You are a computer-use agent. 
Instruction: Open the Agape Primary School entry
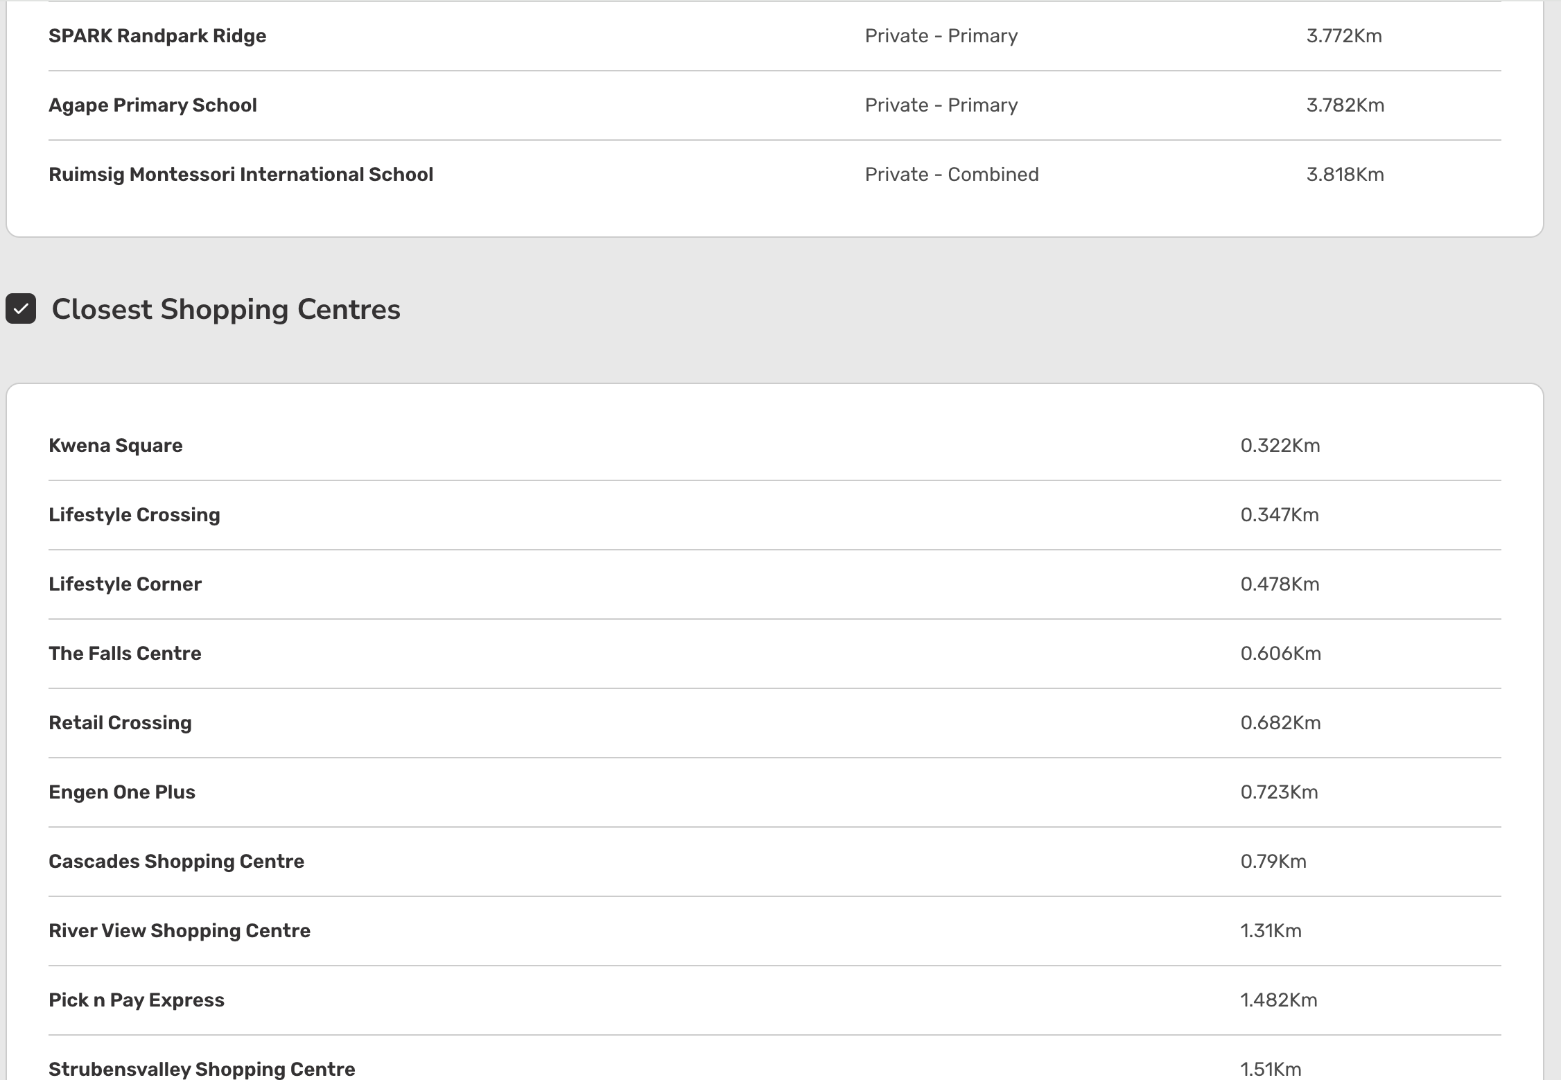pos(152,105)
